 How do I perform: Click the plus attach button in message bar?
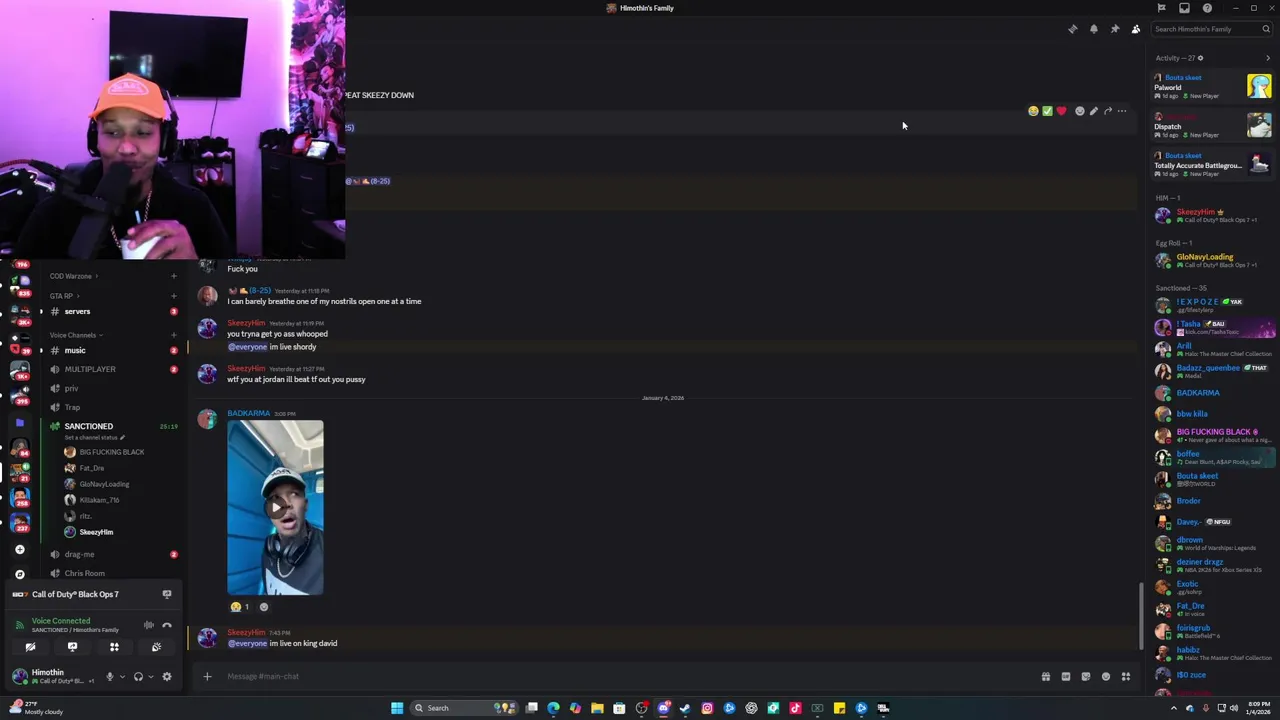click(x=207, y=676)
